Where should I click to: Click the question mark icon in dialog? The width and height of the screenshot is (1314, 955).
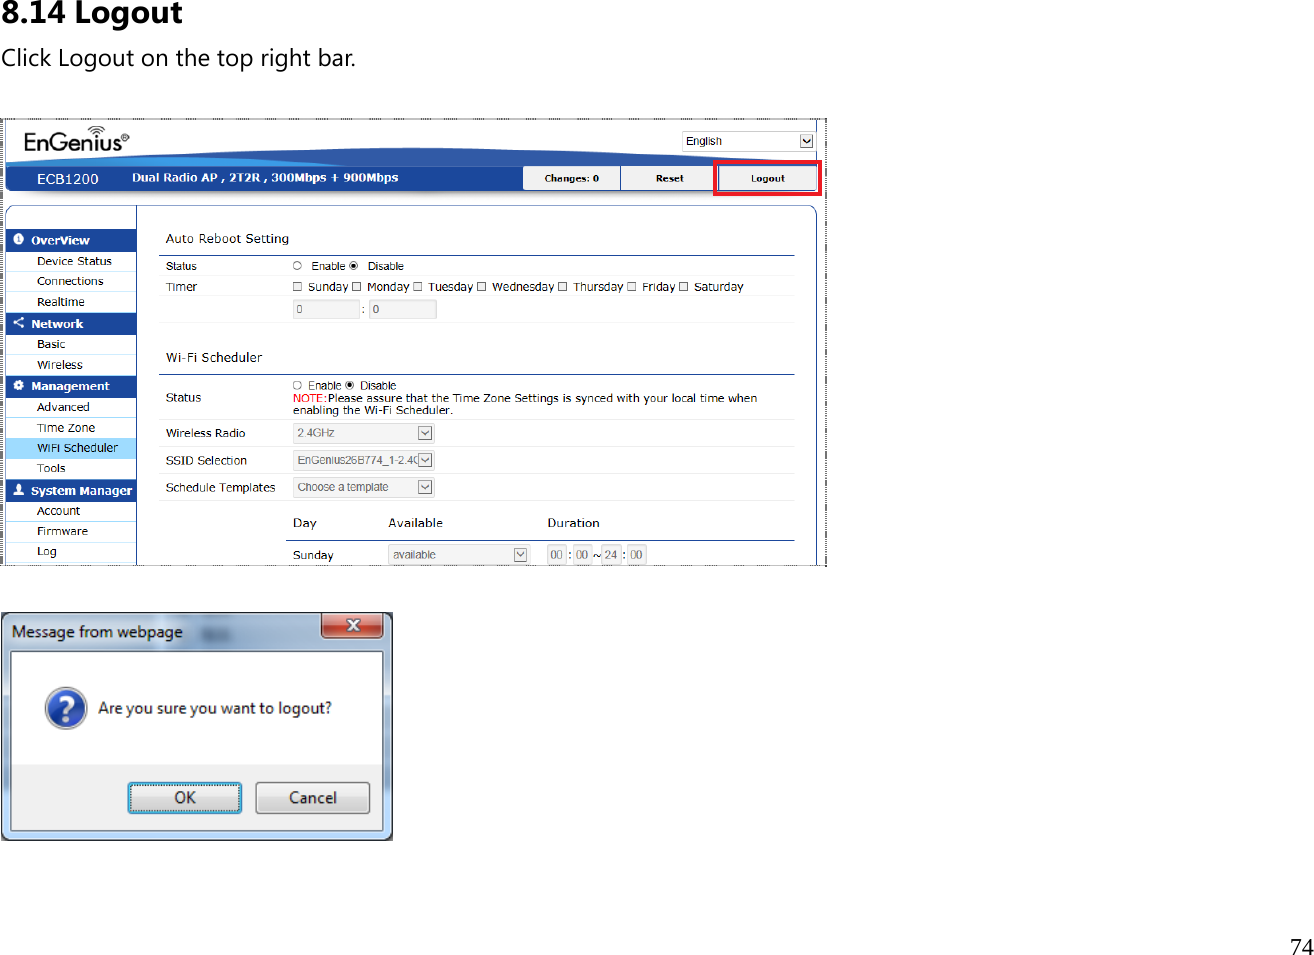click(66, 708)
